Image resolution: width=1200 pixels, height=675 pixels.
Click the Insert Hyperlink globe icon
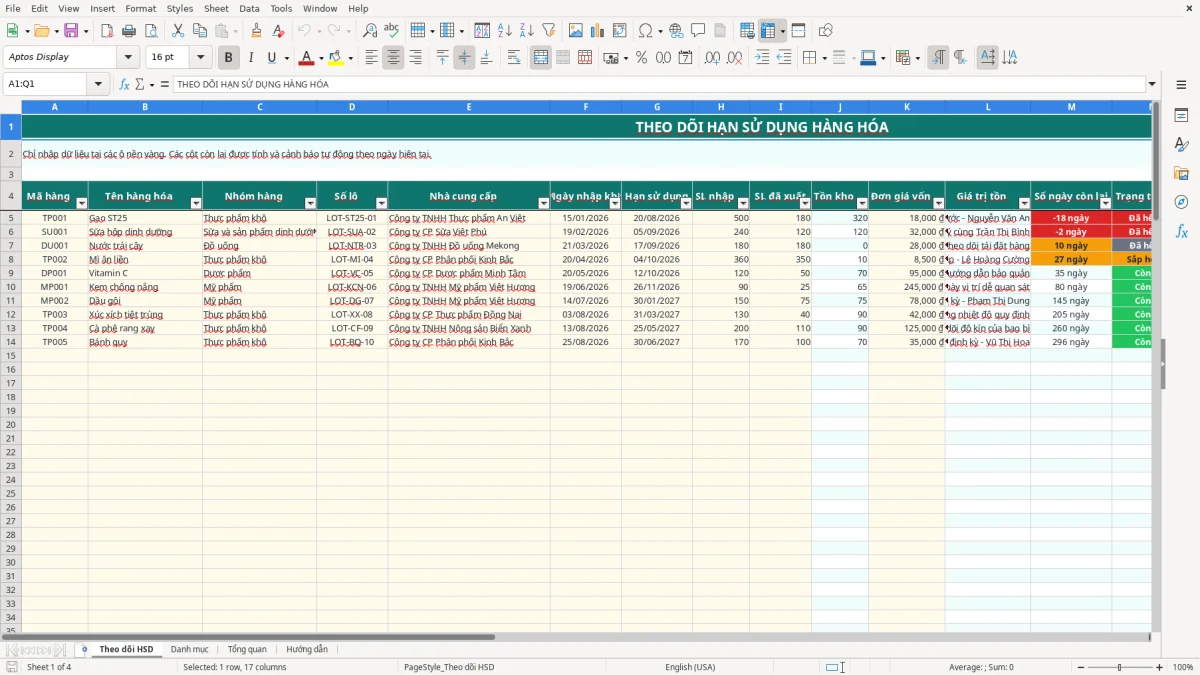click(677, 31)
